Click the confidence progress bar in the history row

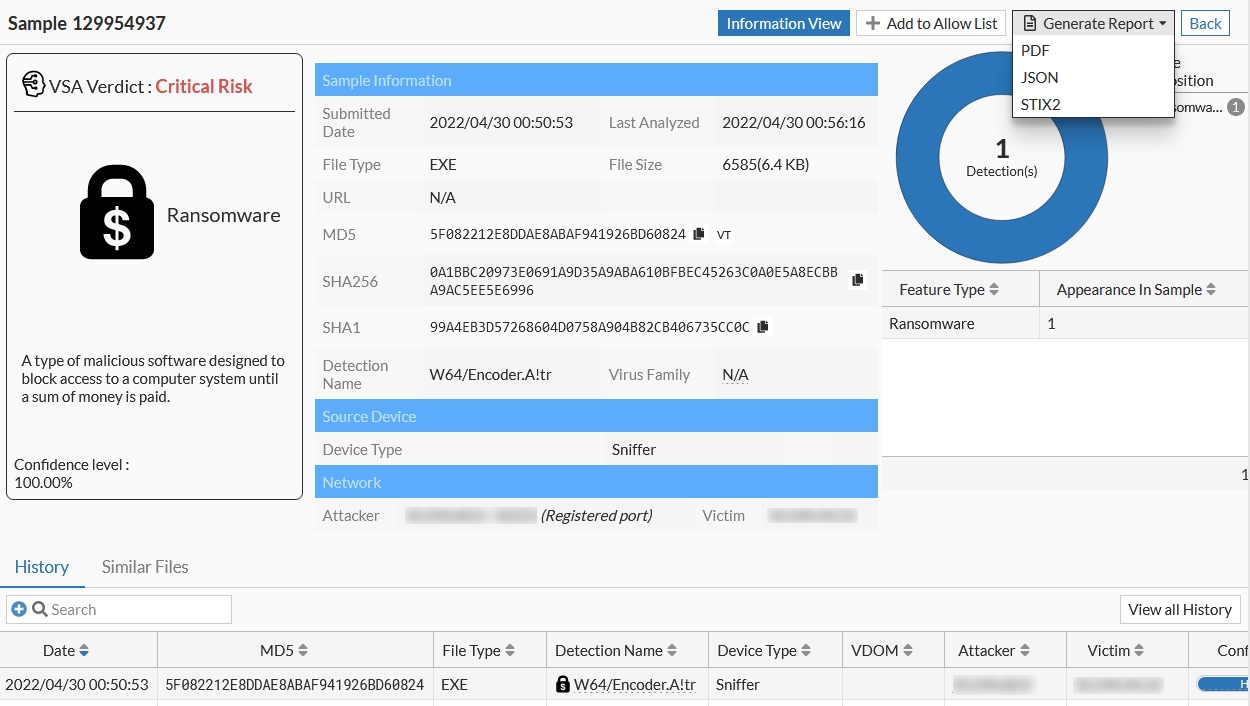(1229, 684)
